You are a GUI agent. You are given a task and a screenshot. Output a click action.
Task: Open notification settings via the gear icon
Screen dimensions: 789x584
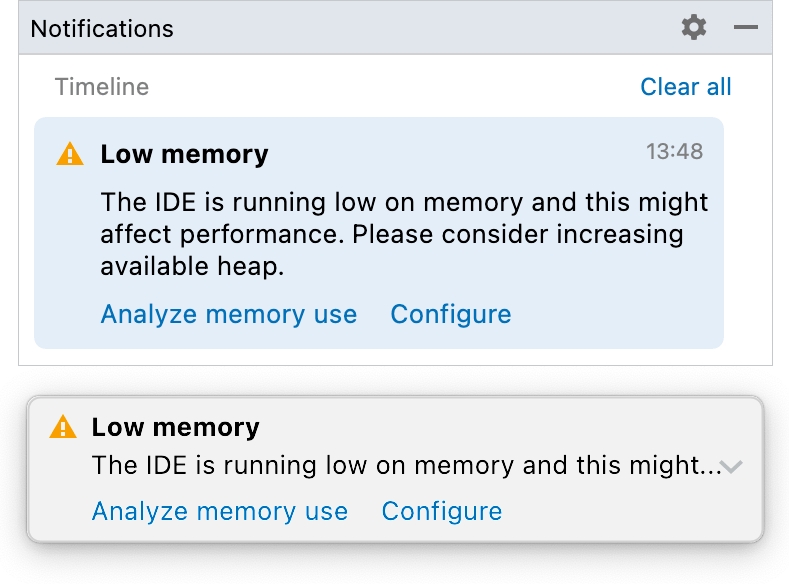694,27
